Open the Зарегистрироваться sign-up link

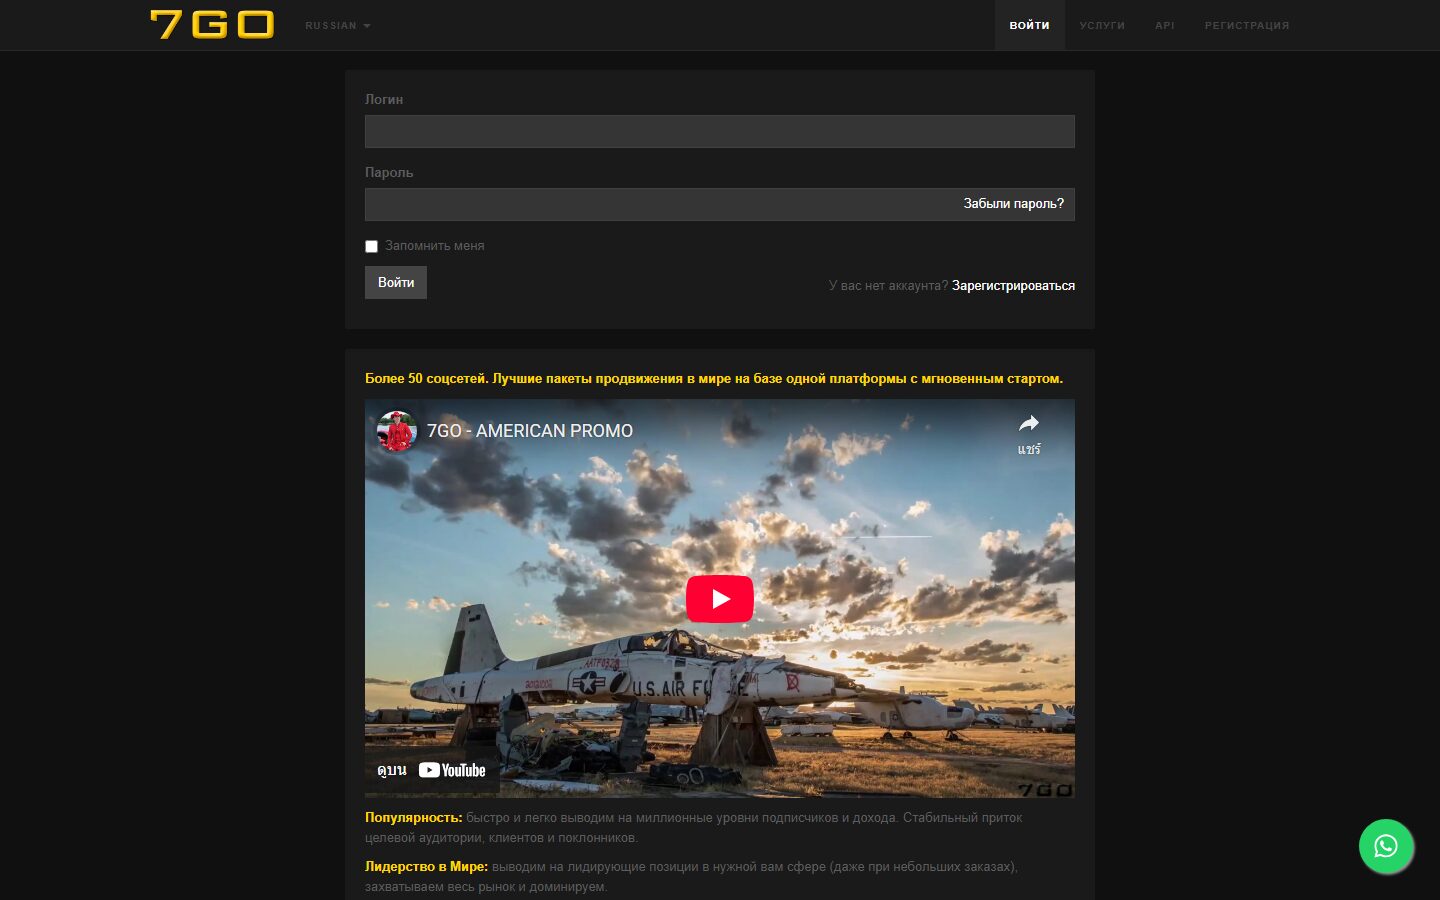[x=1013, y=286]
